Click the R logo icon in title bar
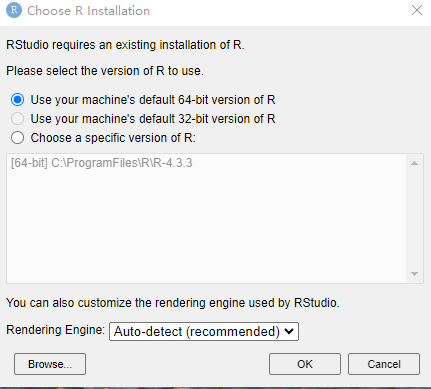Viewport: 431px width, 389px height. coord(14,10)
